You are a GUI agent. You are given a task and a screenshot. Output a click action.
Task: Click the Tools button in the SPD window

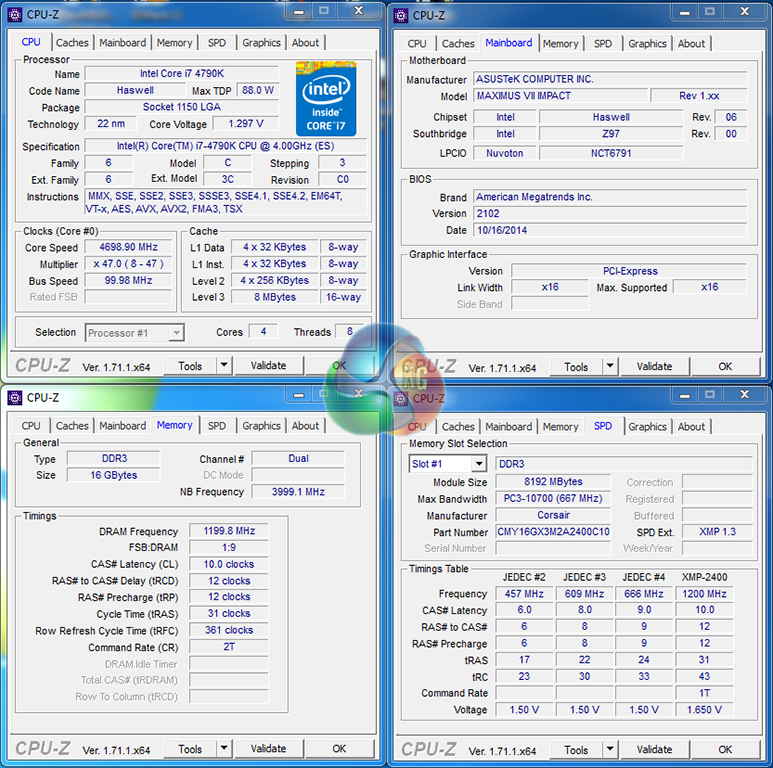click(576, 749)
